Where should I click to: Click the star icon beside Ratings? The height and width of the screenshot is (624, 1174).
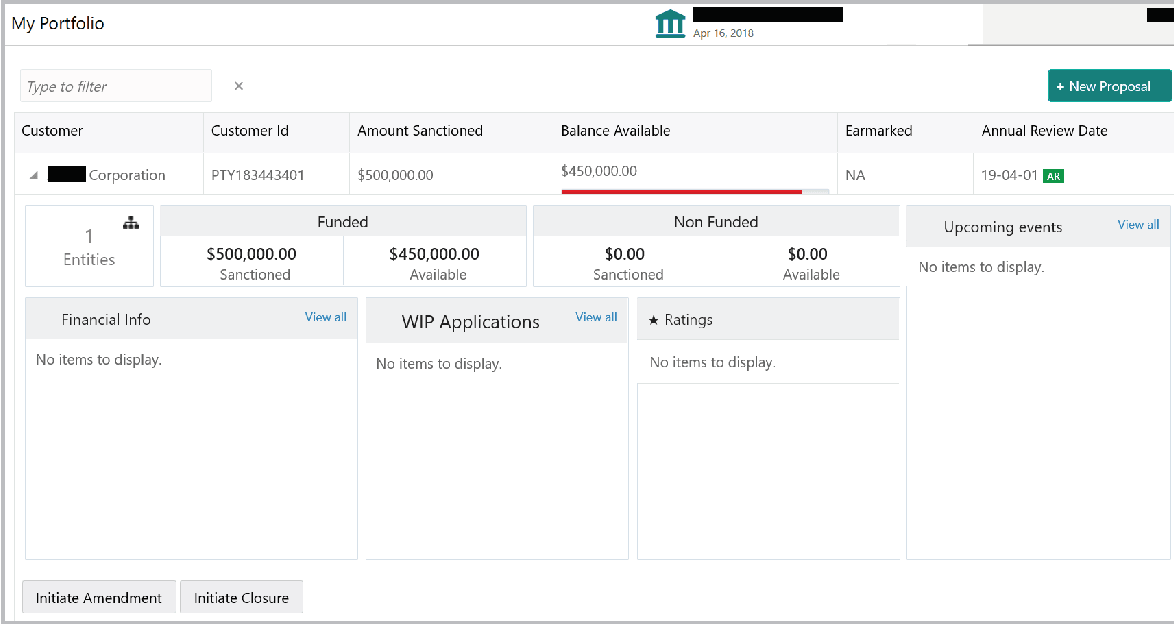(654, 320)
